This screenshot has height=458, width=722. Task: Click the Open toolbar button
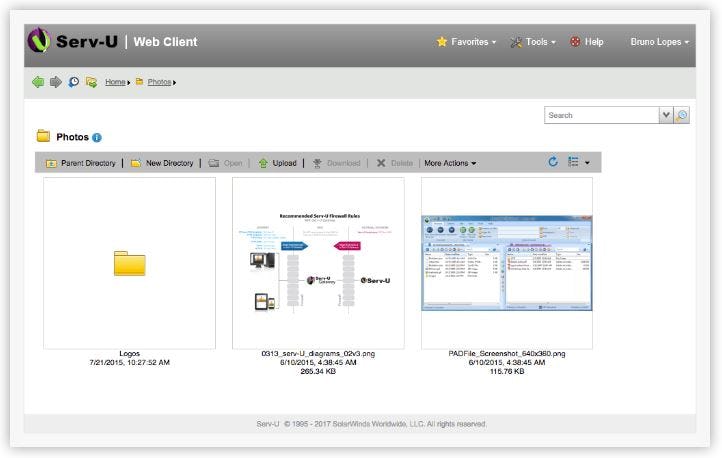coord(225,163)
